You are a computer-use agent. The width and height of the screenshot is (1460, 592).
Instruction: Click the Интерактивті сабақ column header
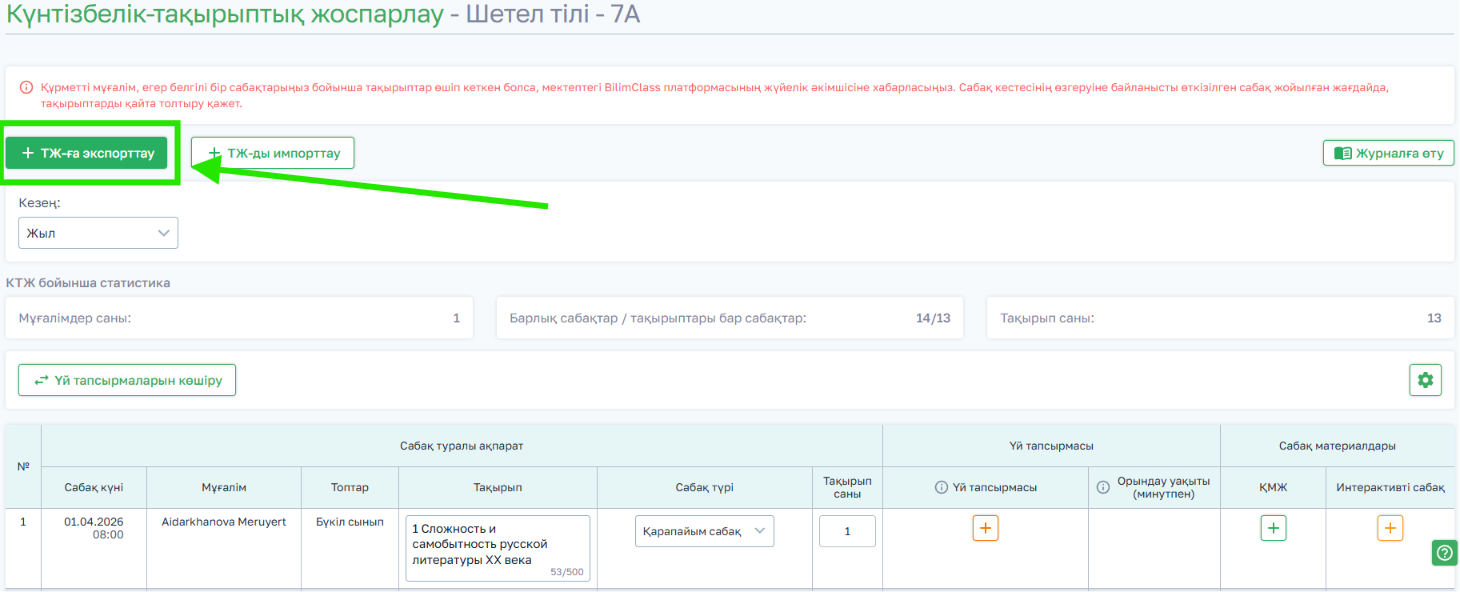1390,488
